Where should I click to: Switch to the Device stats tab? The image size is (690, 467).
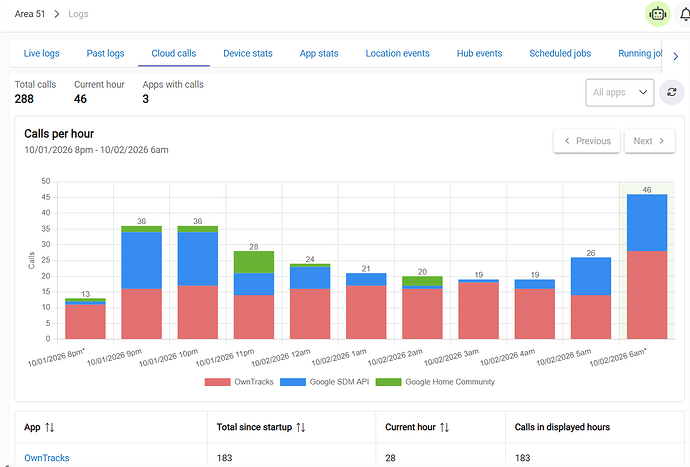pos(248,53)
